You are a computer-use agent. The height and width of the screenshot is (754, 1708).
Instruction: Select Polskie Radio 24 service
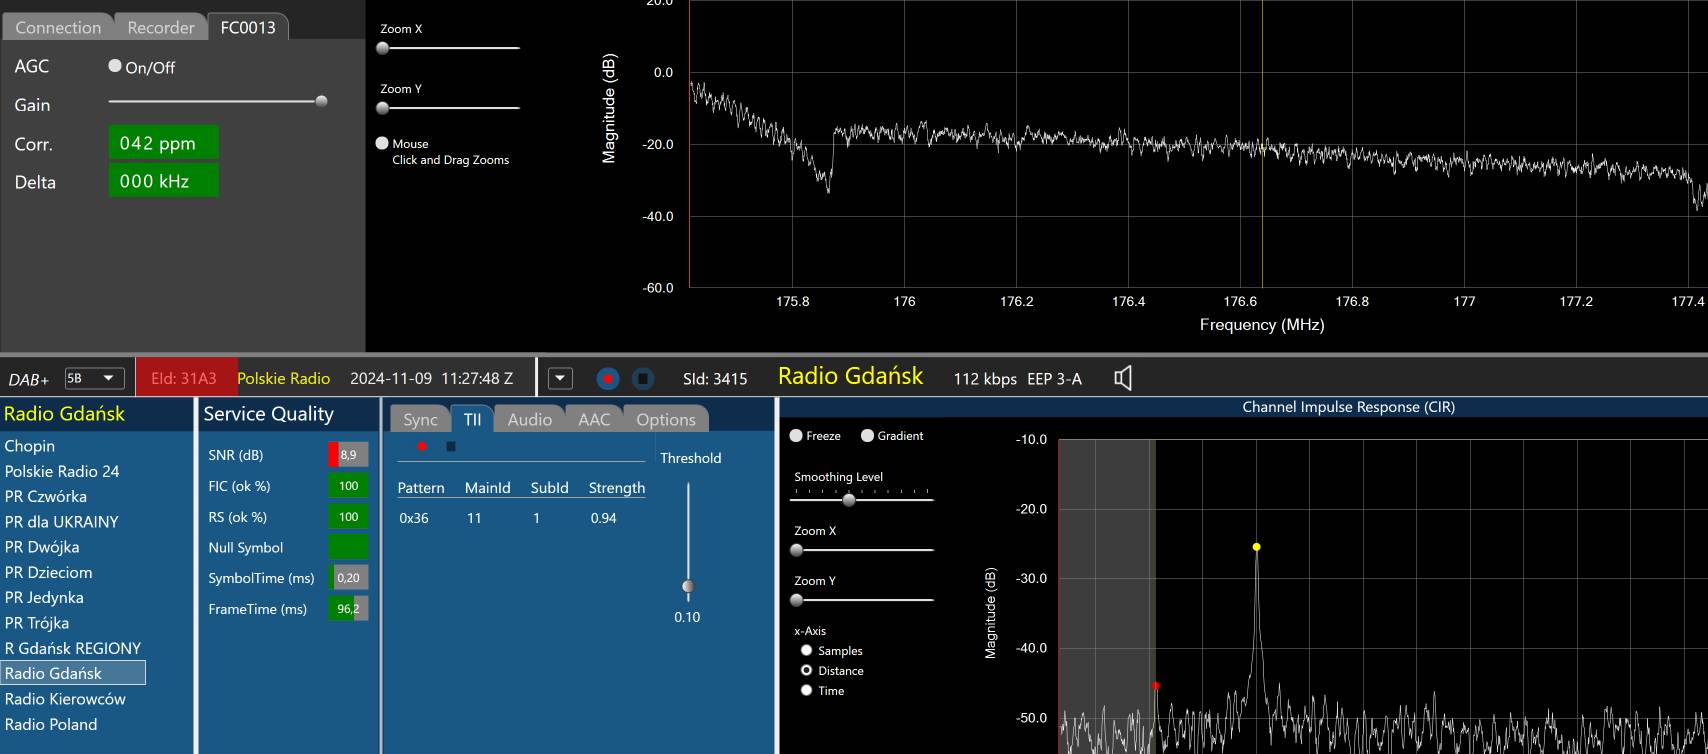point(62,471)
